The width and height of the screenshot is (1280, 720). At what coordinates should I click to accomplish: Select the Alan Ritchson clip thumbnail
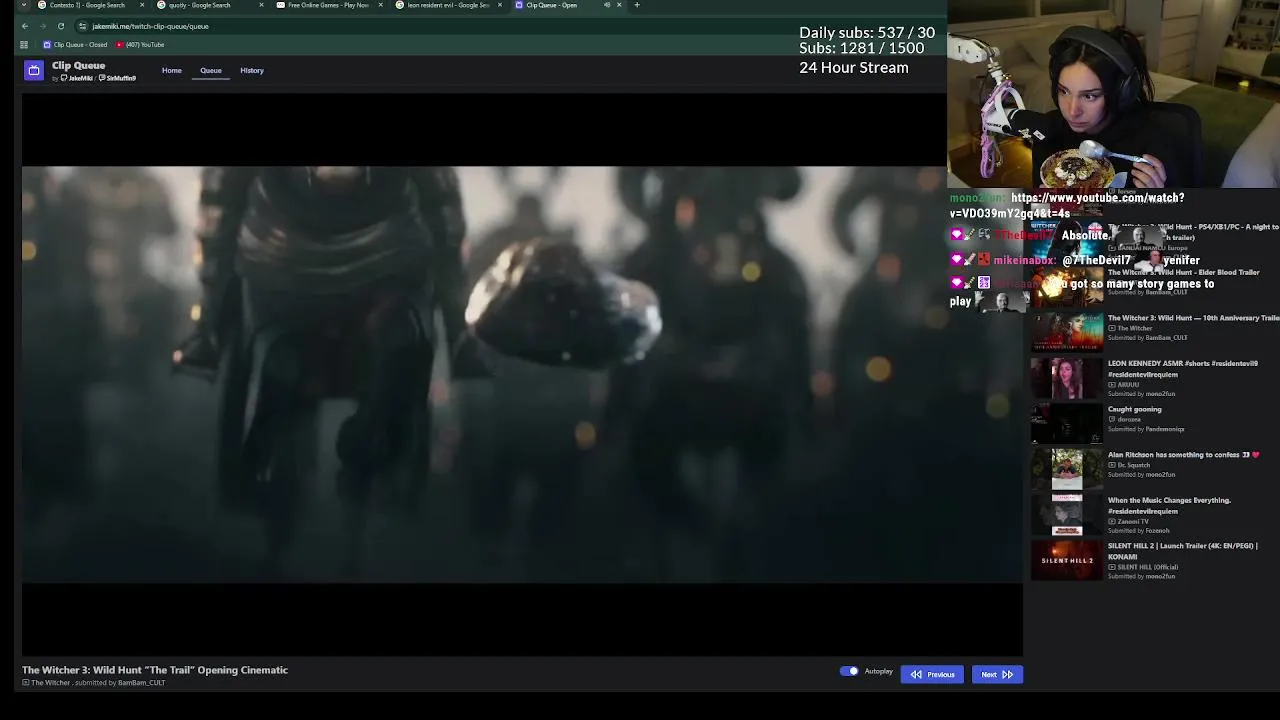1067,469
